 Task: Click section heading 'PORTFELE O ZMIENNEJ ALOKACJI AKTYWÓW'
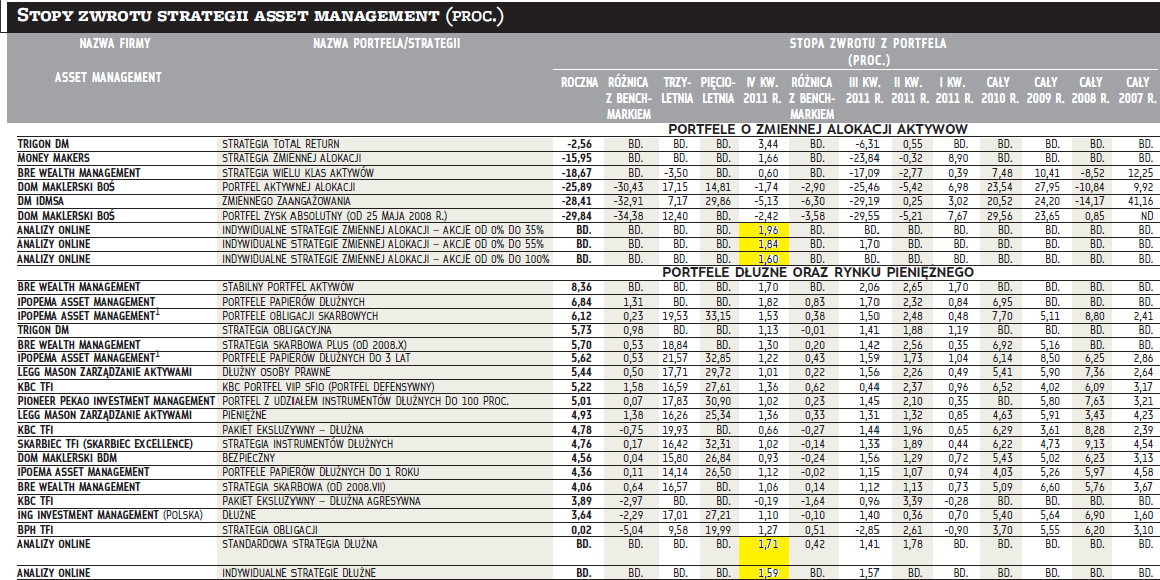817,129
